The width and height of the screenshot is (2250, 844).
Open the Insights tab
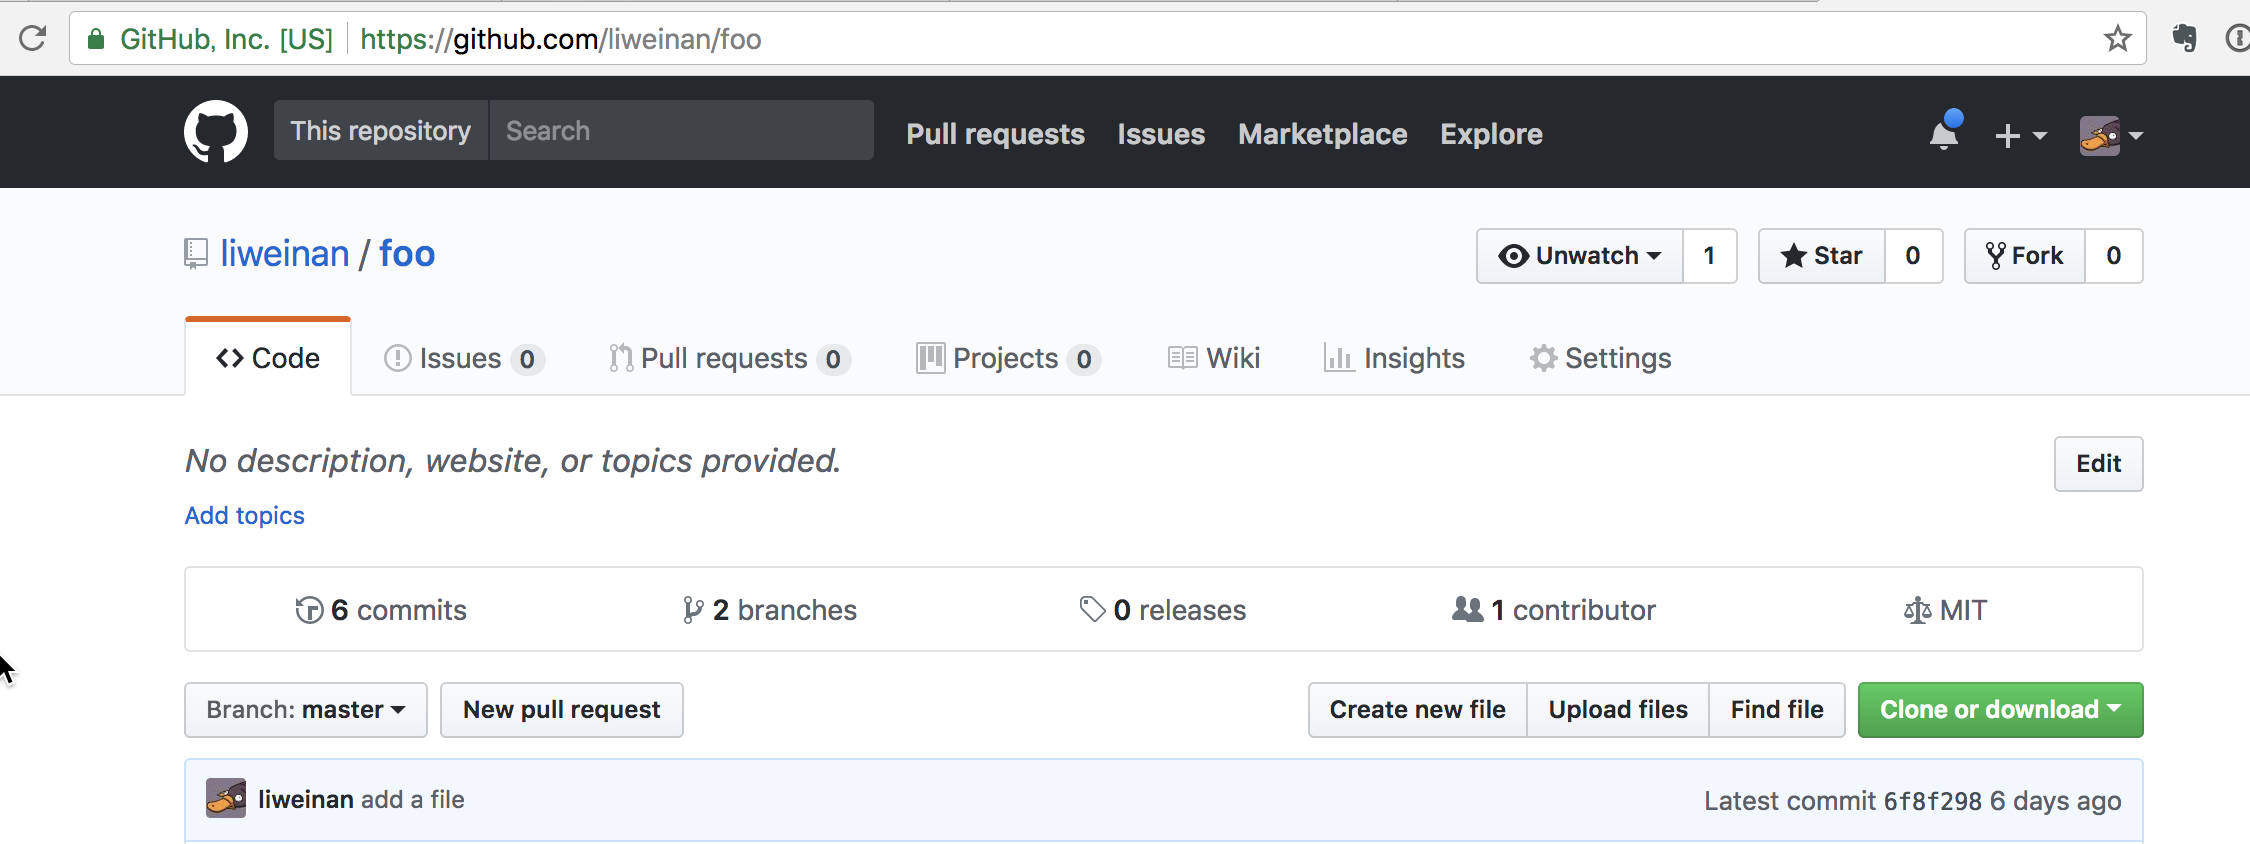(x=1394, y=358)
